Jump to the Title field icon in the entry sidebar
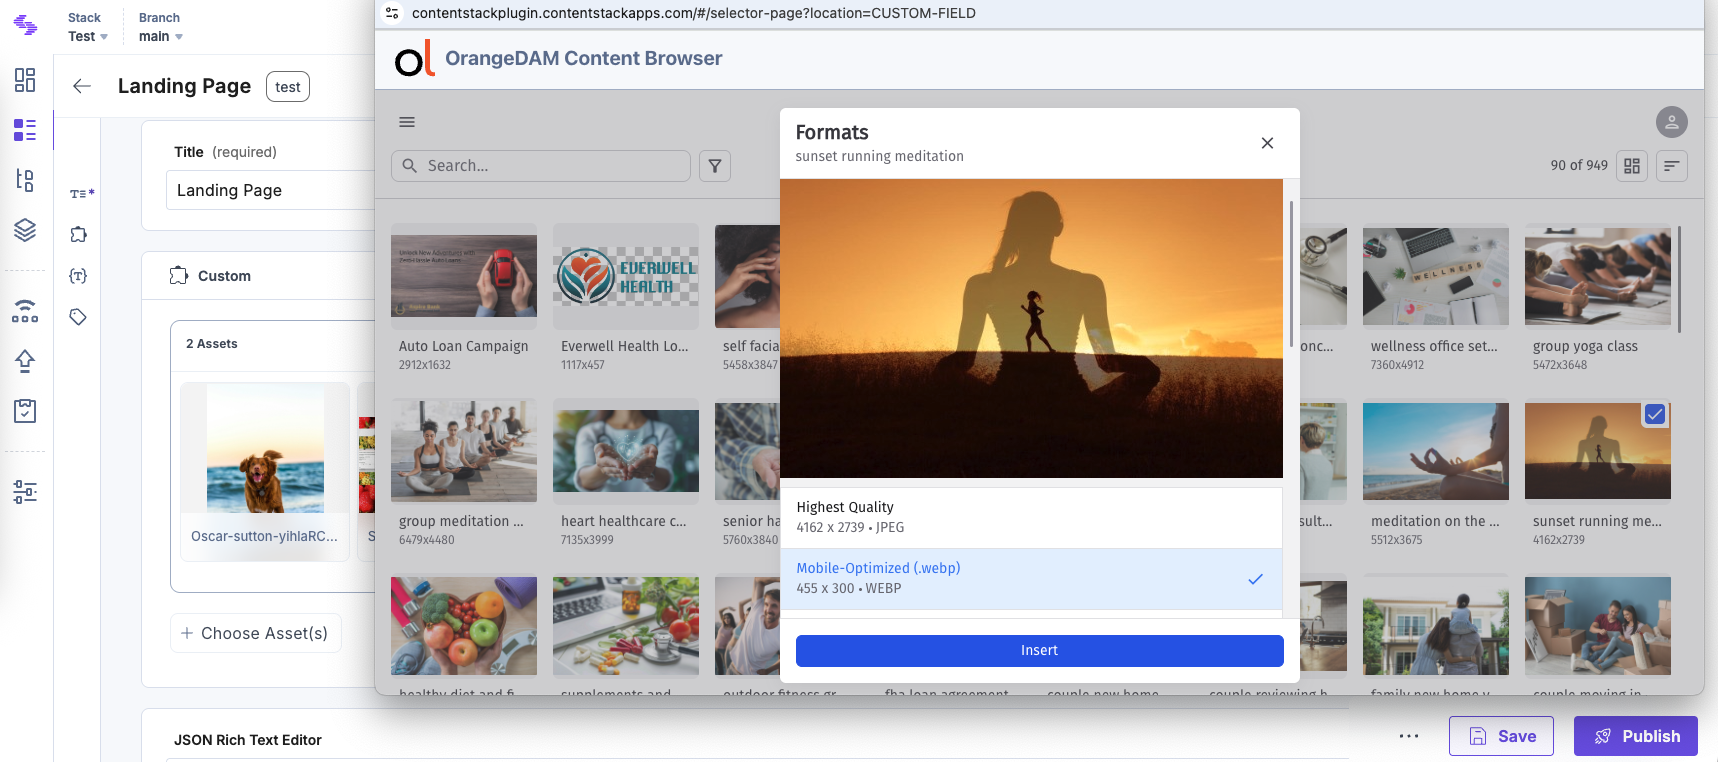The height and width of the screenshot is (762, 1718). (x=82, y=193)
